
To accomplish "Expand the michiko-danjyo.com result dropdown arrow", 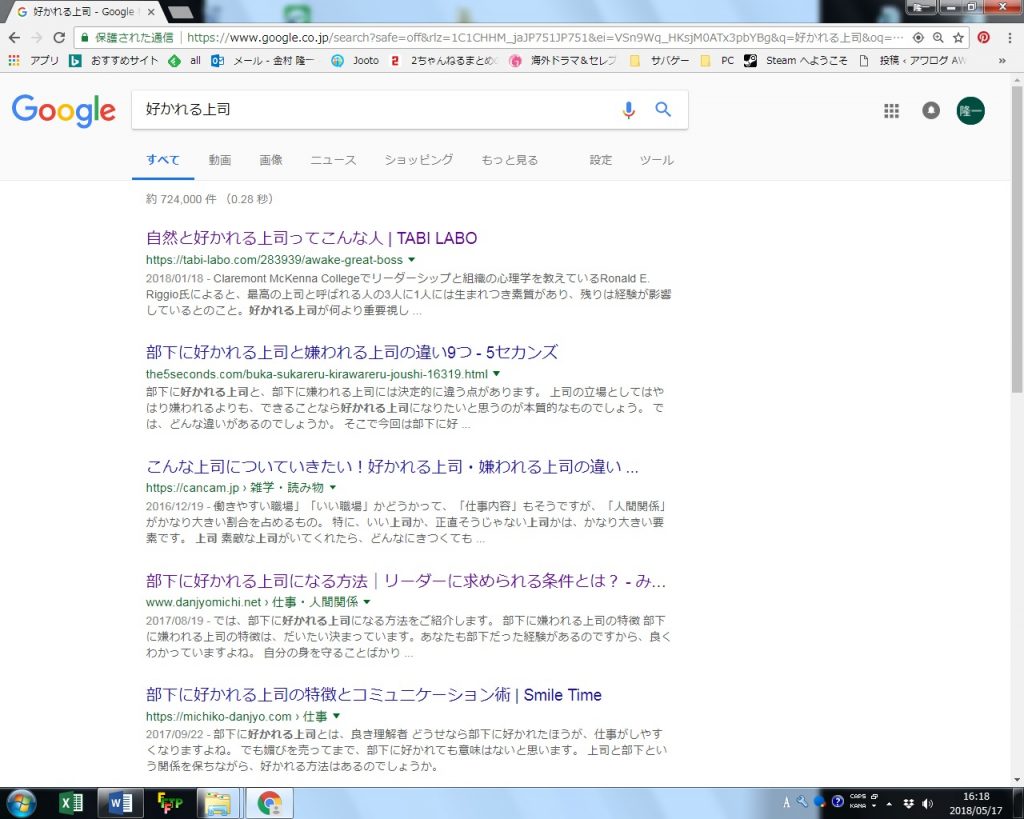I will (x=336, y=716).
